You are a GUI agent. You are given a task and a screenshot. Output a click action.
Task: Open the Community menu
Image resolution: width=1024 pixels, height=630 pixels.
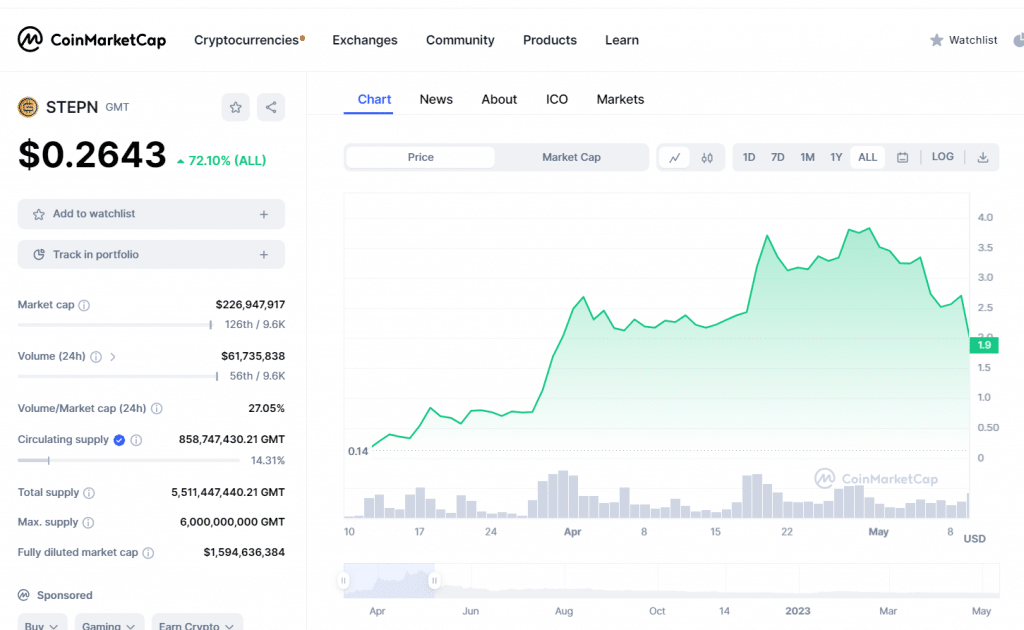[x=460, y=40]
